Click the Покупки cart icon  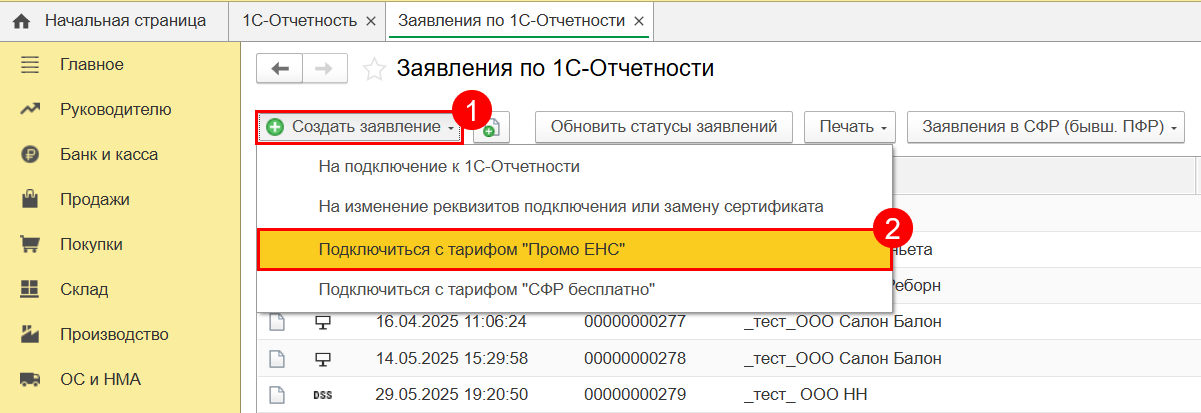30,244
